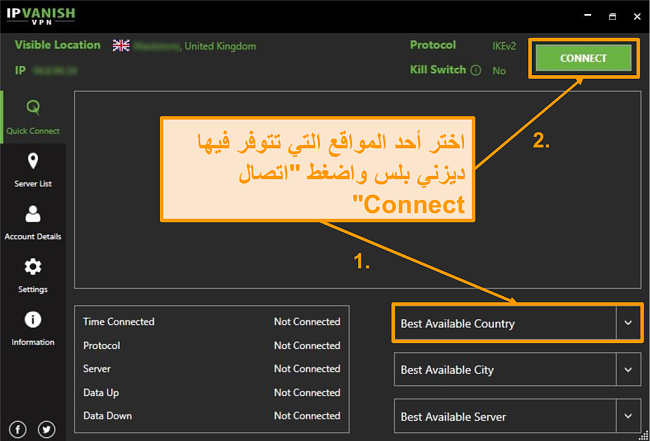Open Settings via gear icon
Image resolution: width=650 pixels, height=441 pixels.
click(x=33, y=267)
